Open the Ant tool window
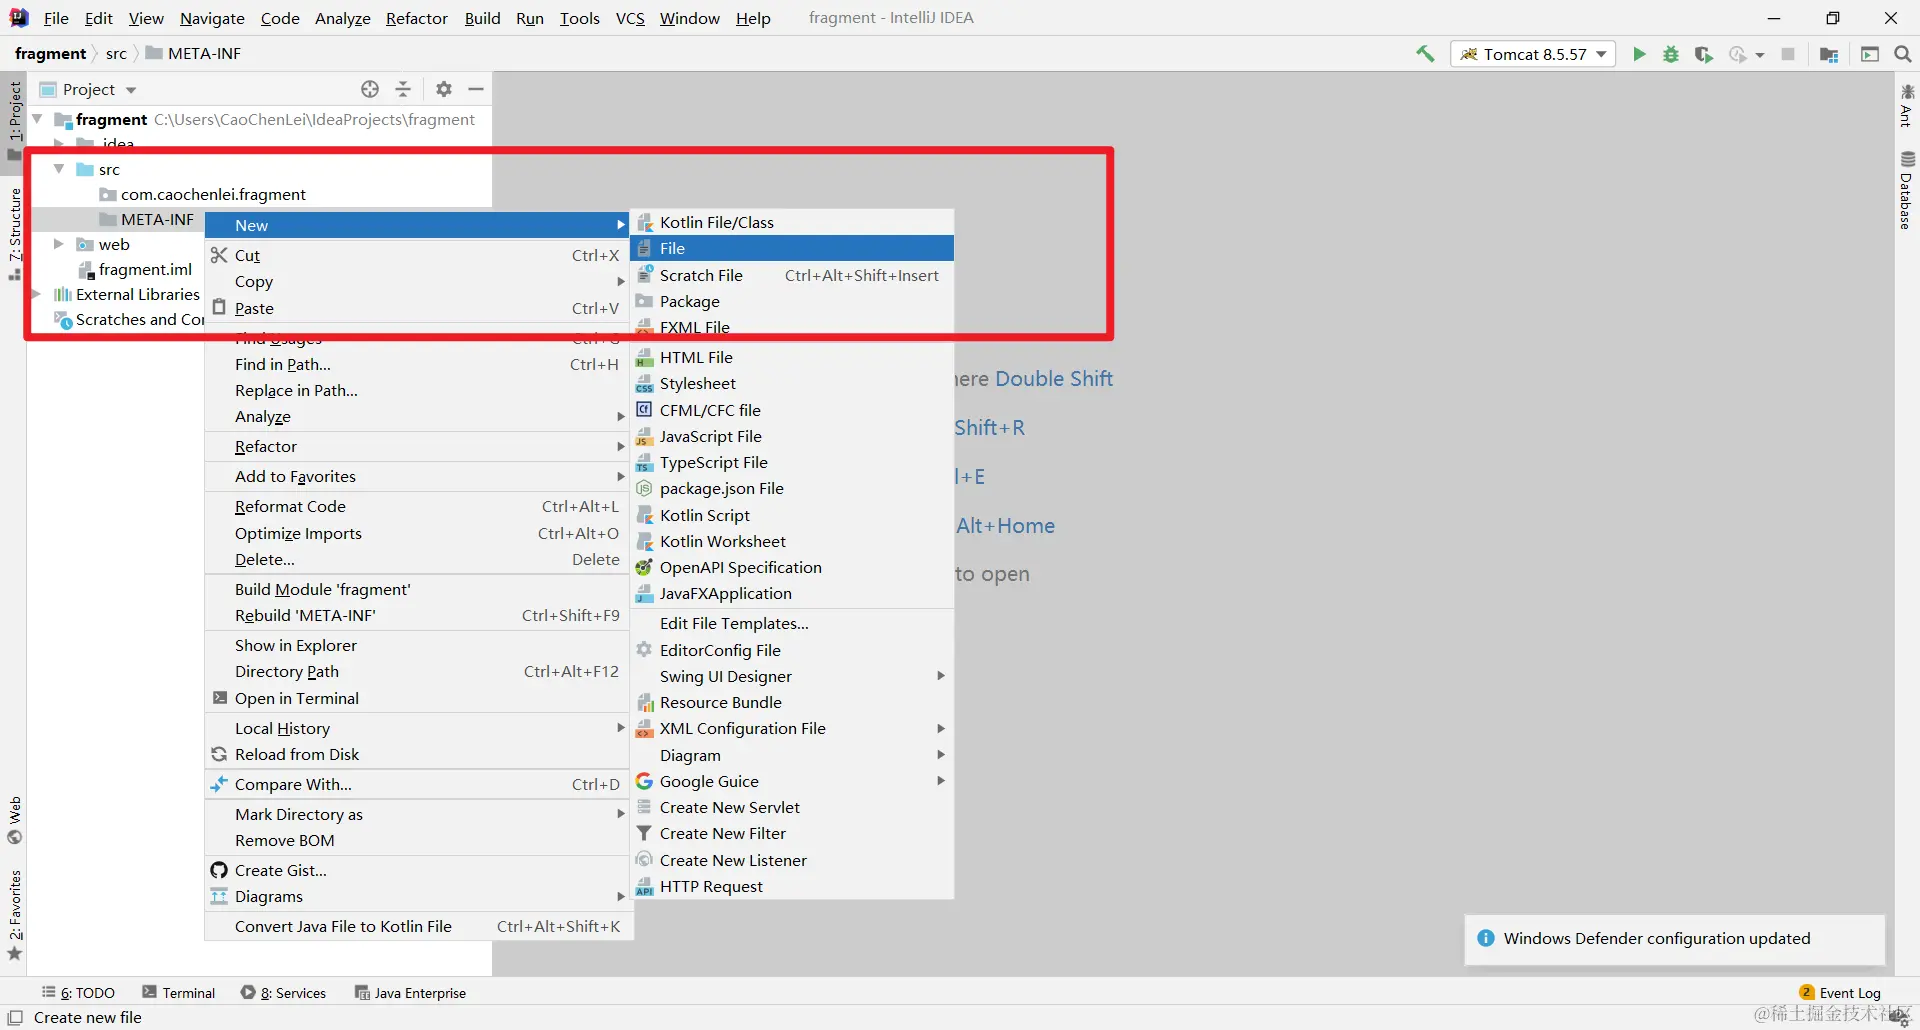Screen dimensions: 1920x1030 [1906, 105]
